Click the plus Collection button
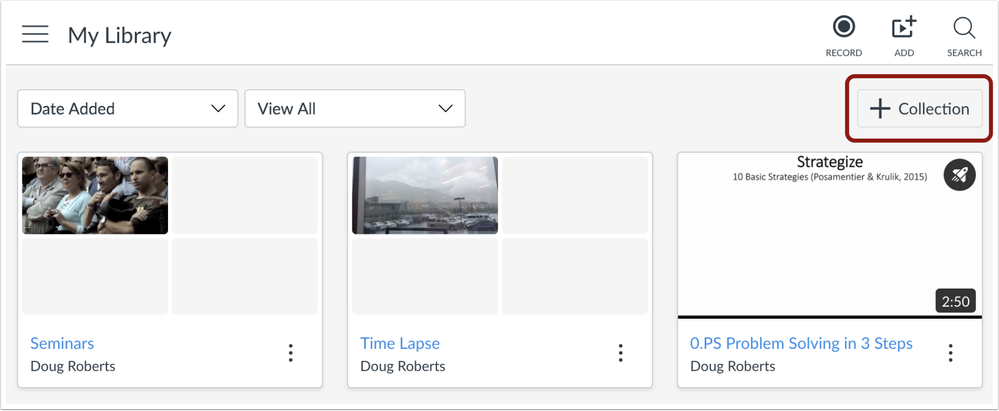The width and height of the screenshot is (999, 411). pyautogui.click(x=919, y=109)
